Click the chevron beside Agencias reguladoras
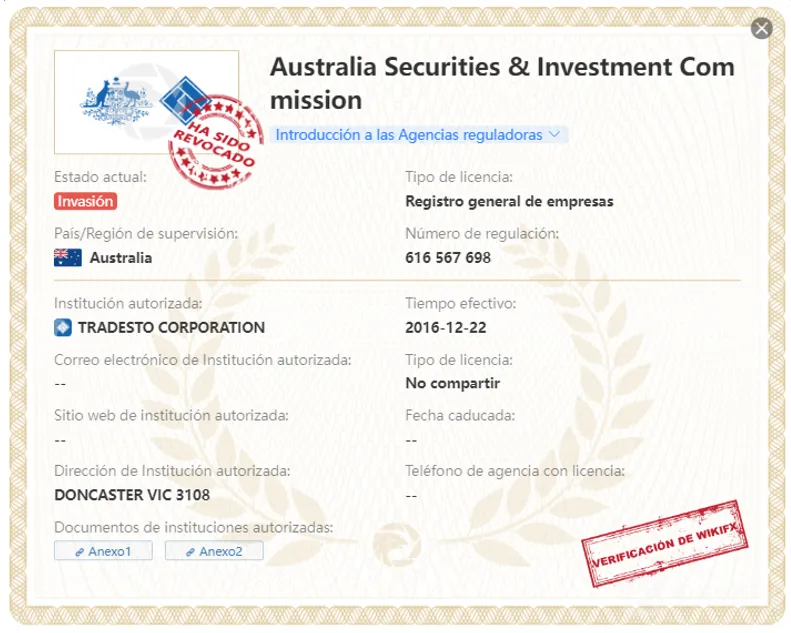 coord(554,134)
